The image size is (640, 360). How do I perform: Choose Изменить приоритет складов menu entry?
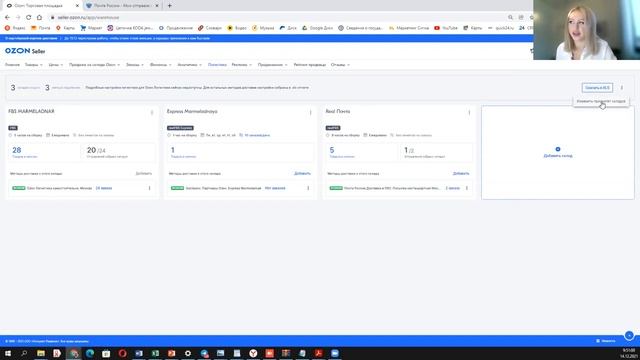tap(601, 101)
